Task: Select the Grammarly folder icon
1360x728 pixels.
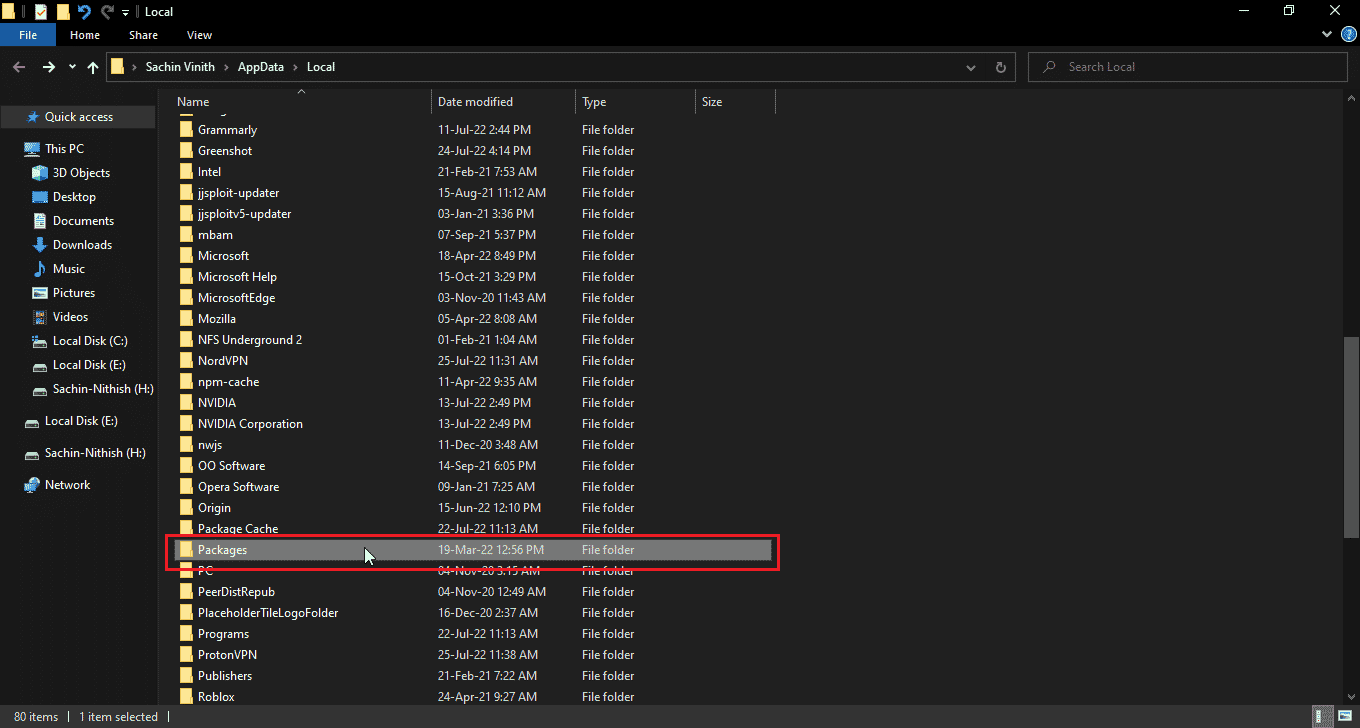Action: coord(185,130)
